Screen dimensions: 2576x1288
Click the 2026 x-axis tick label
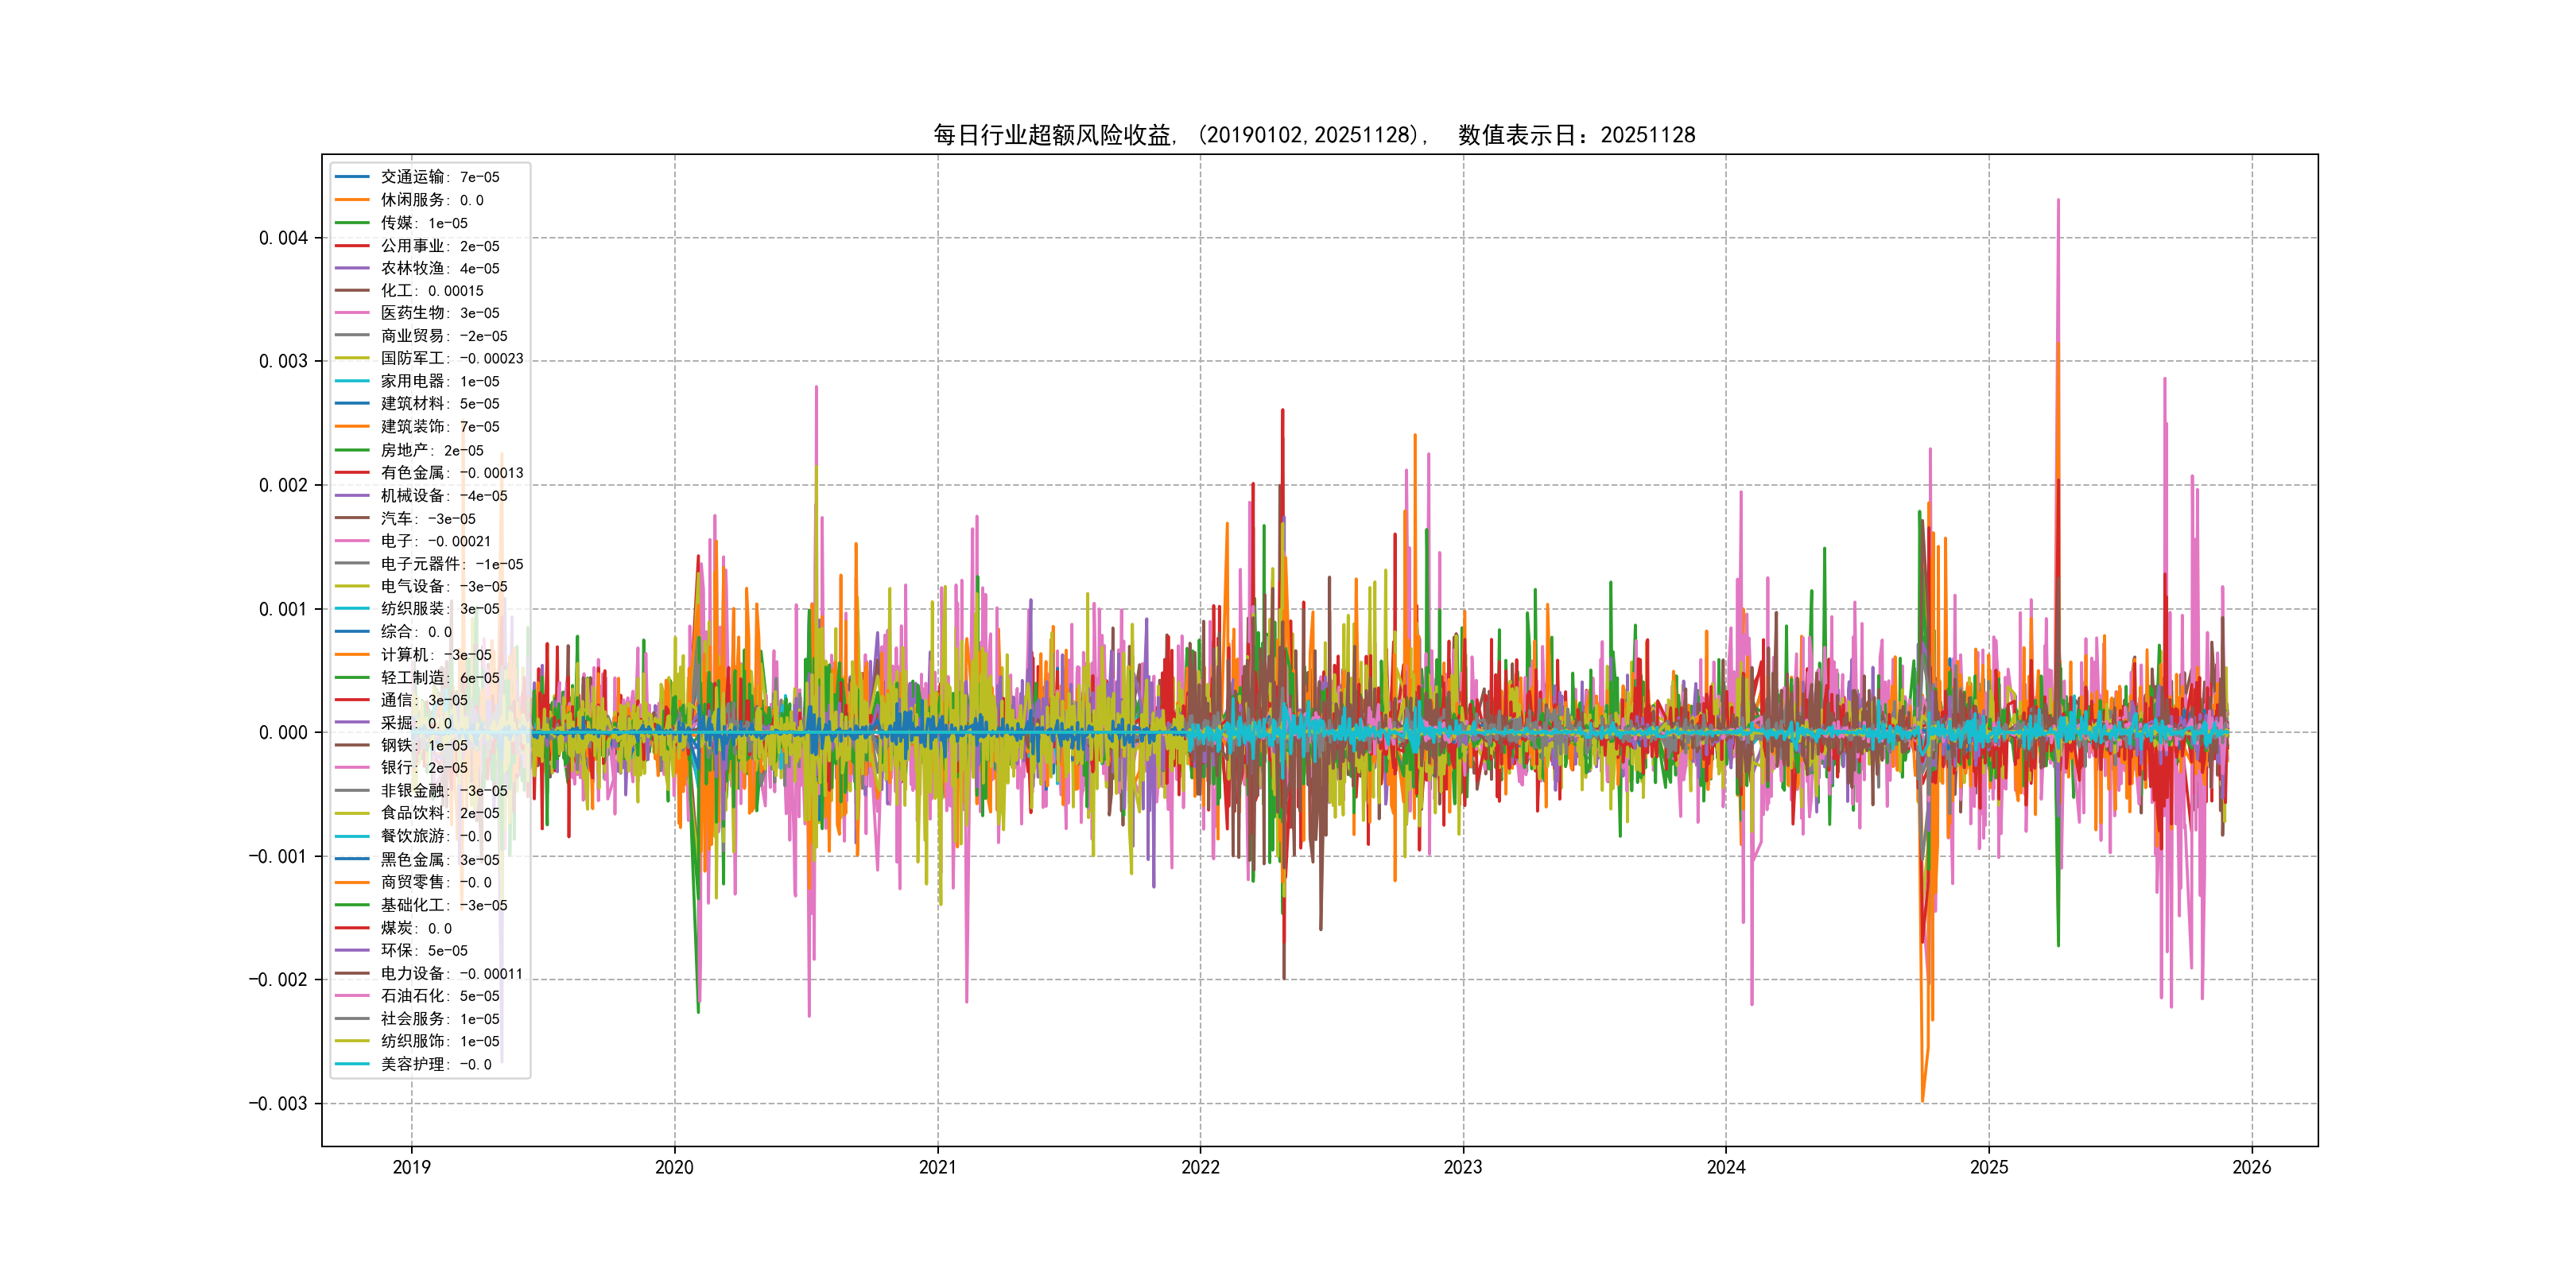click(x=2251, y=1167)
